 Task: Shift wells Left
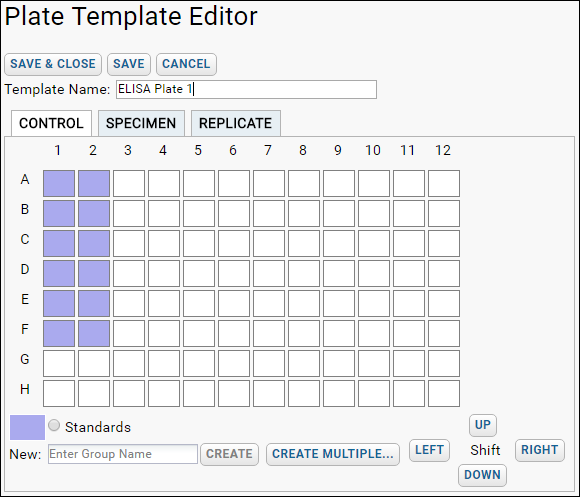pyautogui.click(x=429, y=450)
